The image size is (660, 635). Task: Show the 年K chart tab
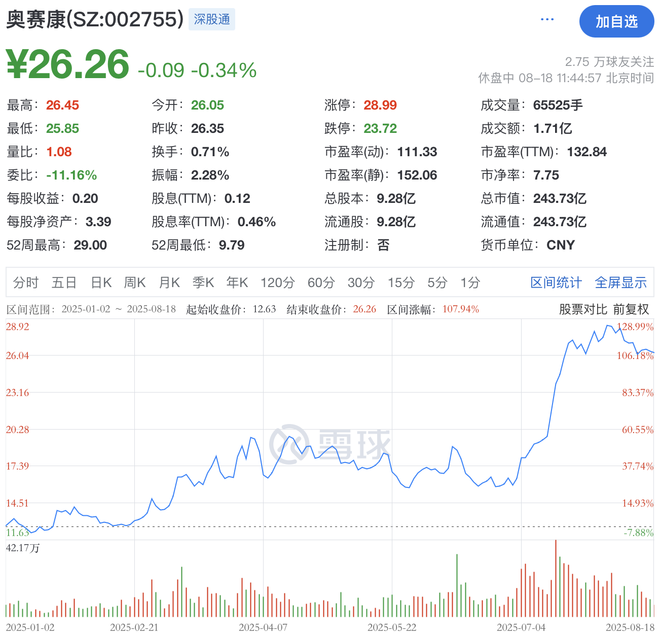[x=237, y=282]
